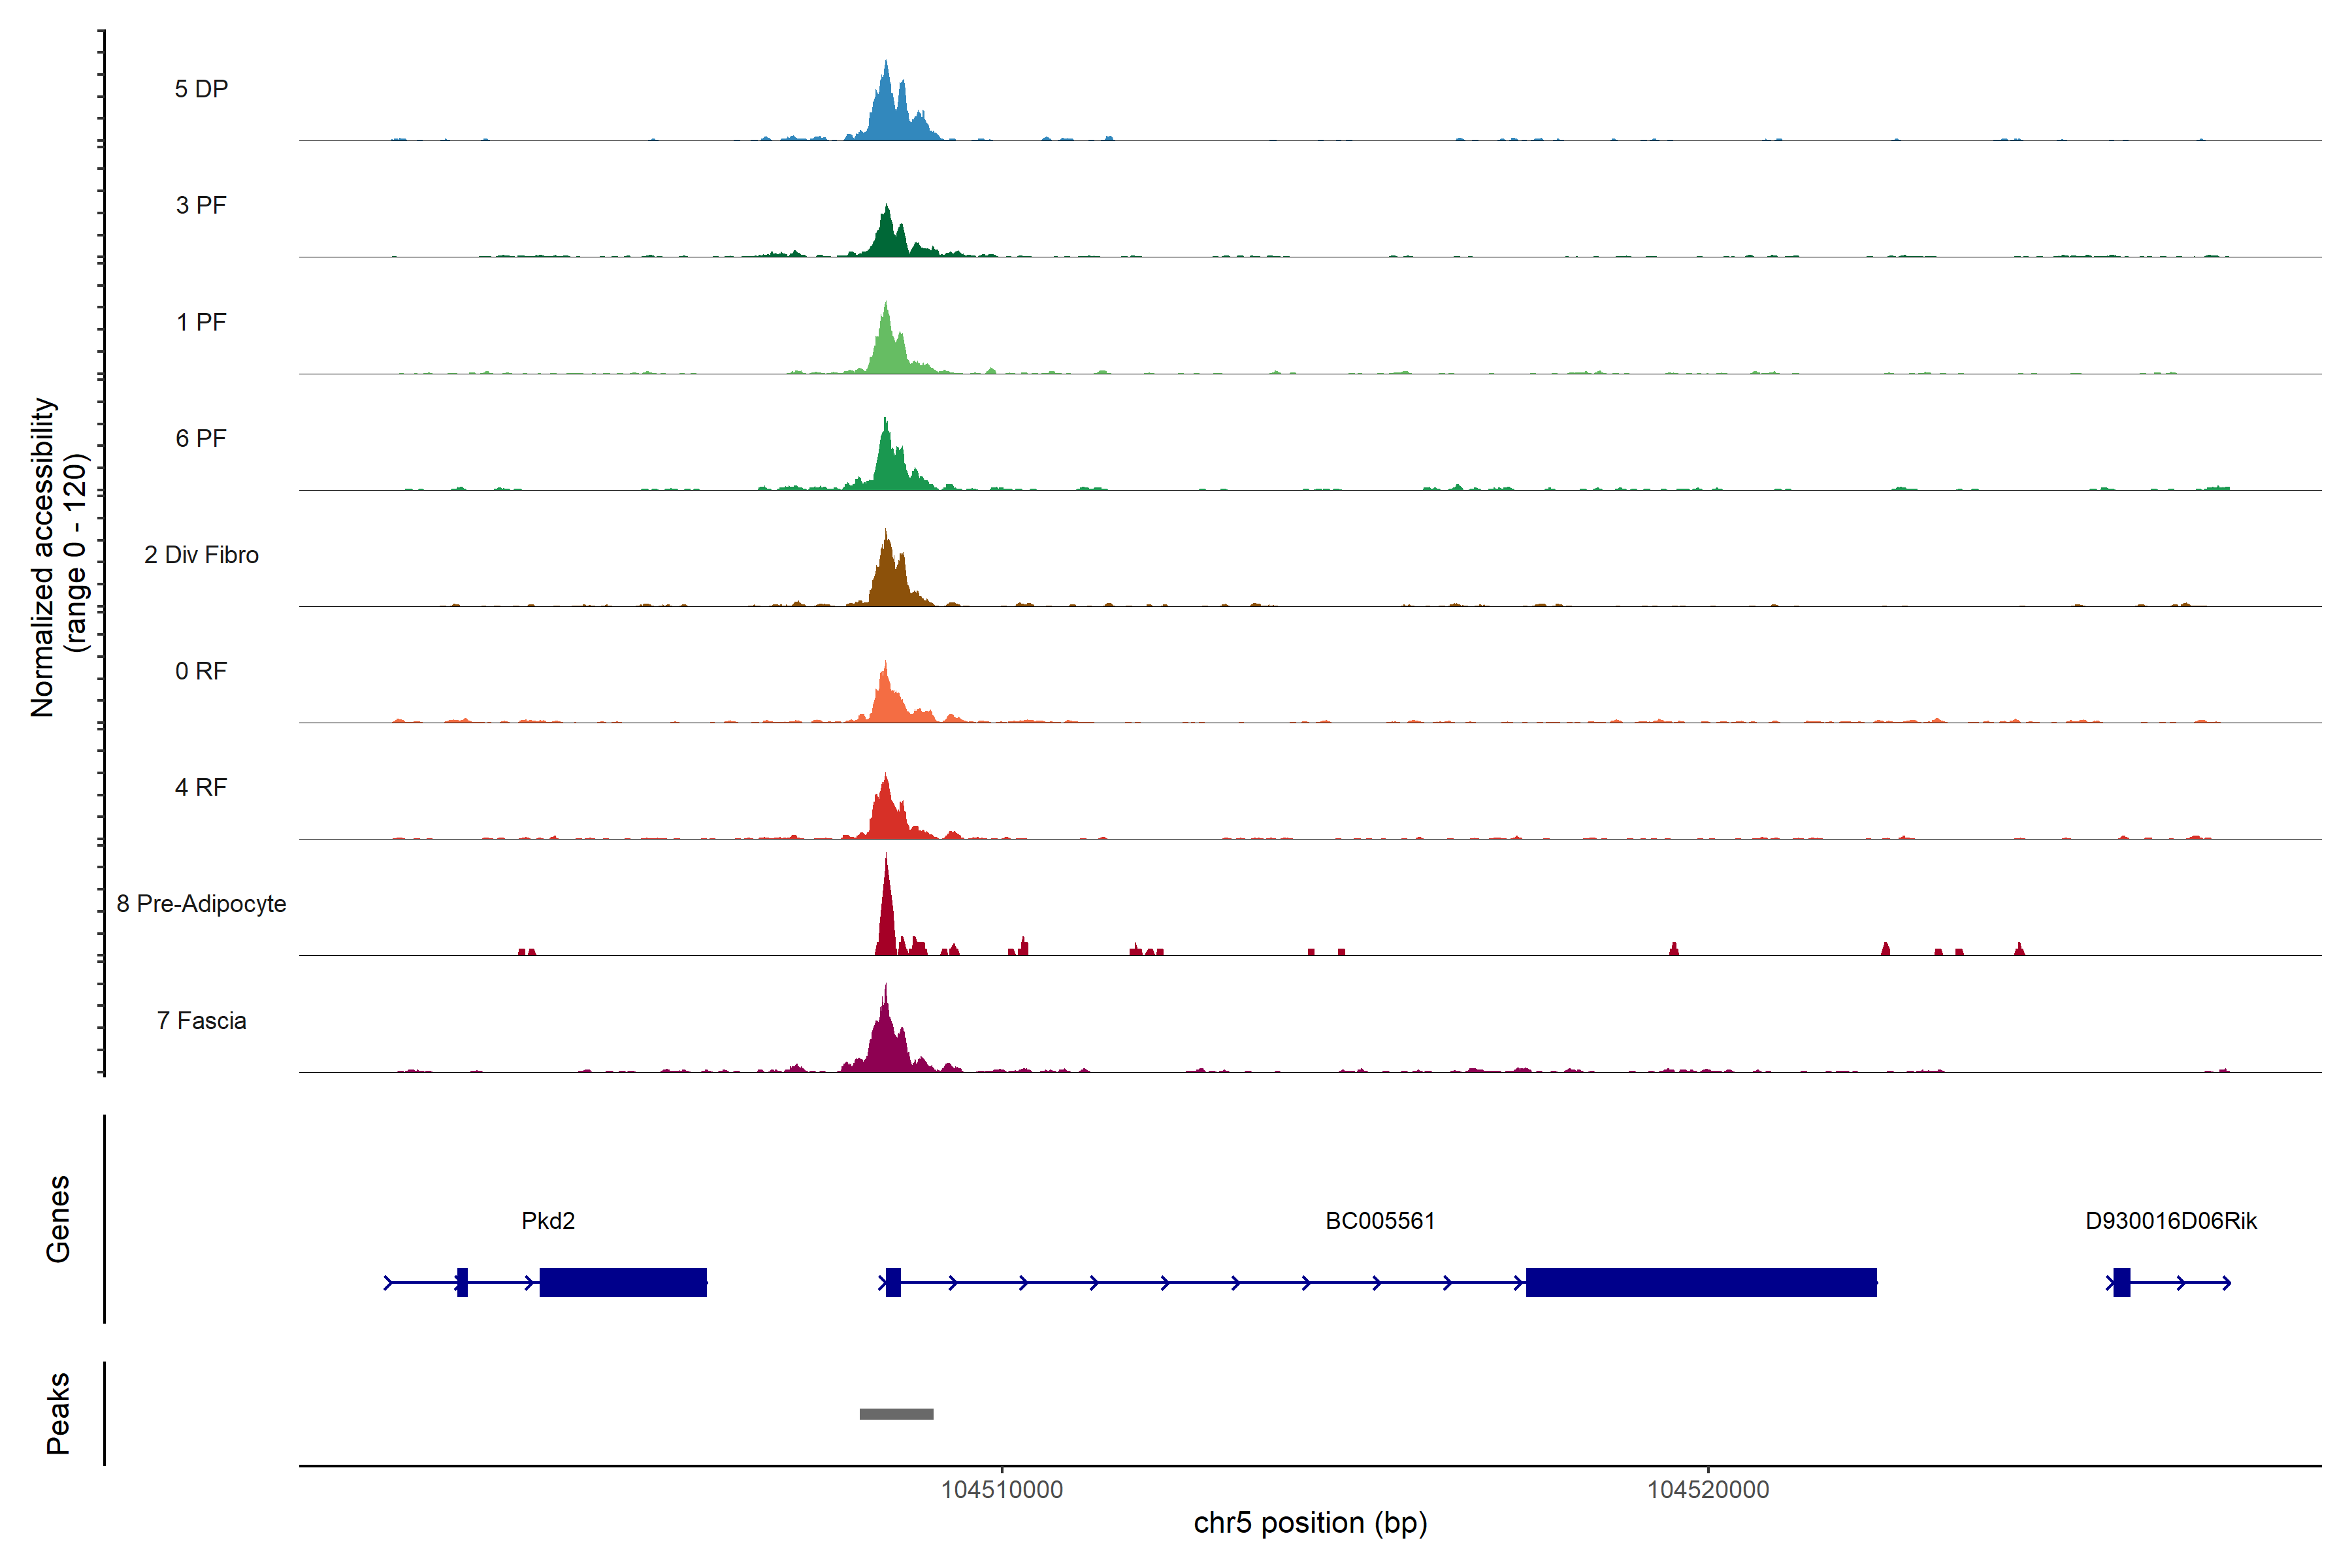
Task: Select the 2 Div Fibro label
Action: [x=201, y=555]
